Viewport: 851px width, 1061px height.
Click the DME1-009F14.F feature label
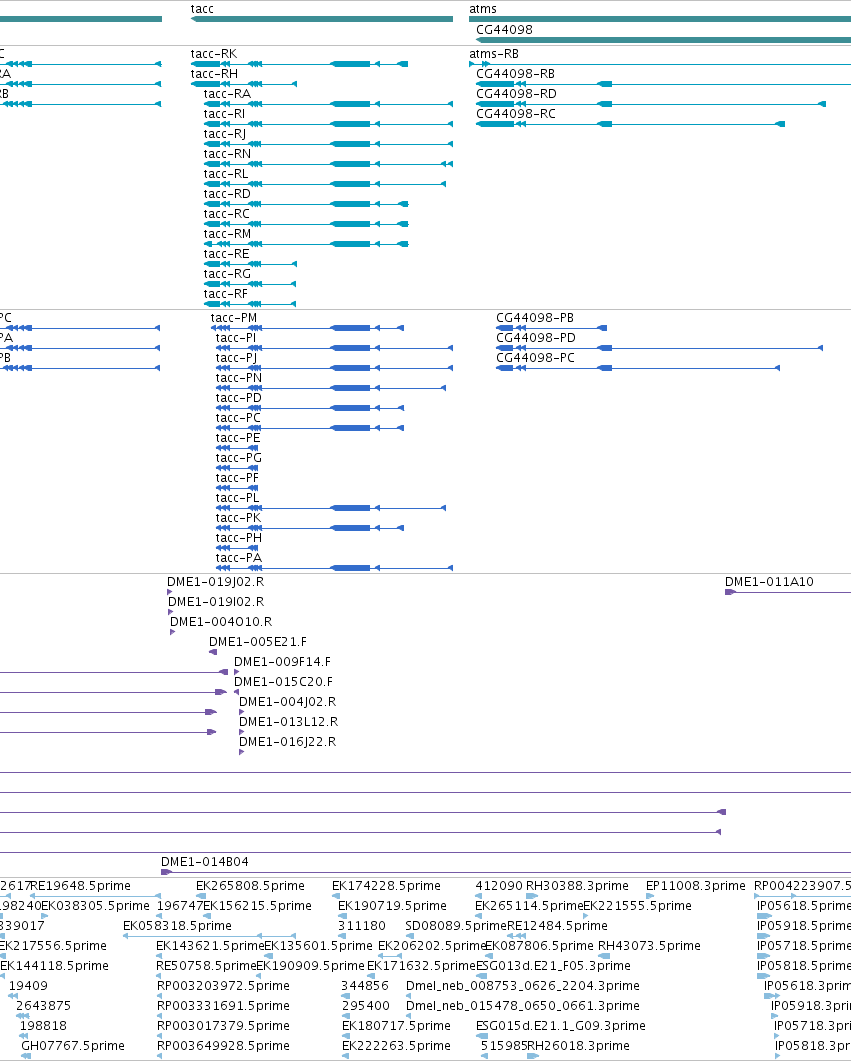point(283,661)
